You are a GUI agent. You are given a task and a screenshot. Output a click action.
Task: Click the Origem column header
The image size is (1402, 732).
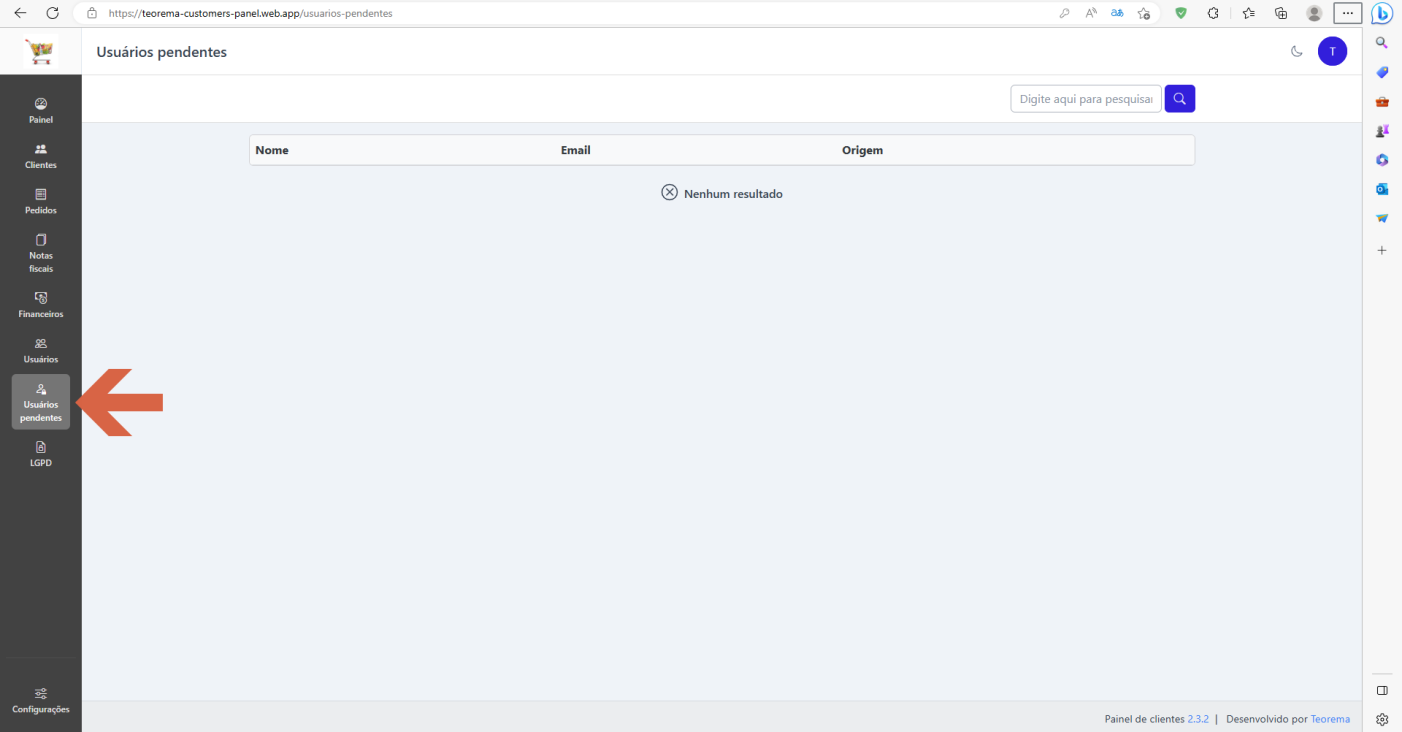click(862, 150)
